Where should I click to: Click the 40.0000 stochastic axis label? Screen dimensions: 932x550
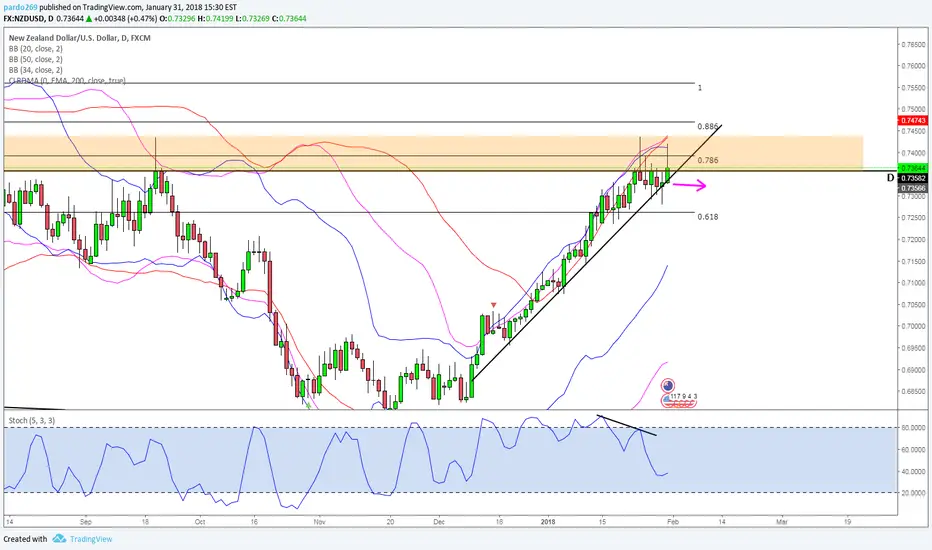913,472
